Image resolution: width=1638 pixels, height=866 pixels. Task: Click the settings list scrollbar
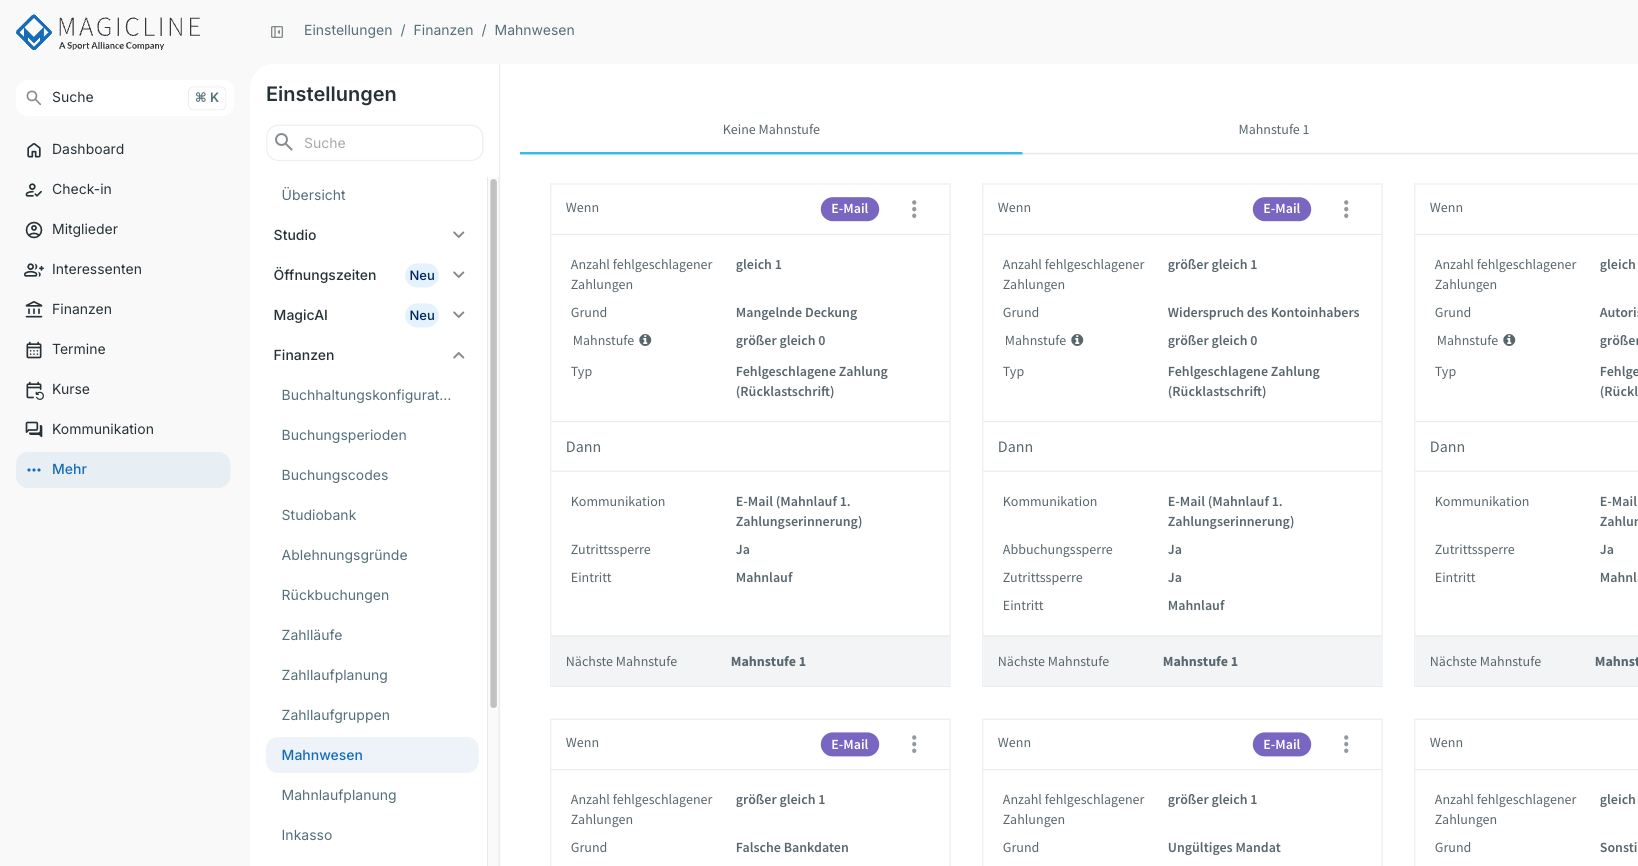pos(493,443)
